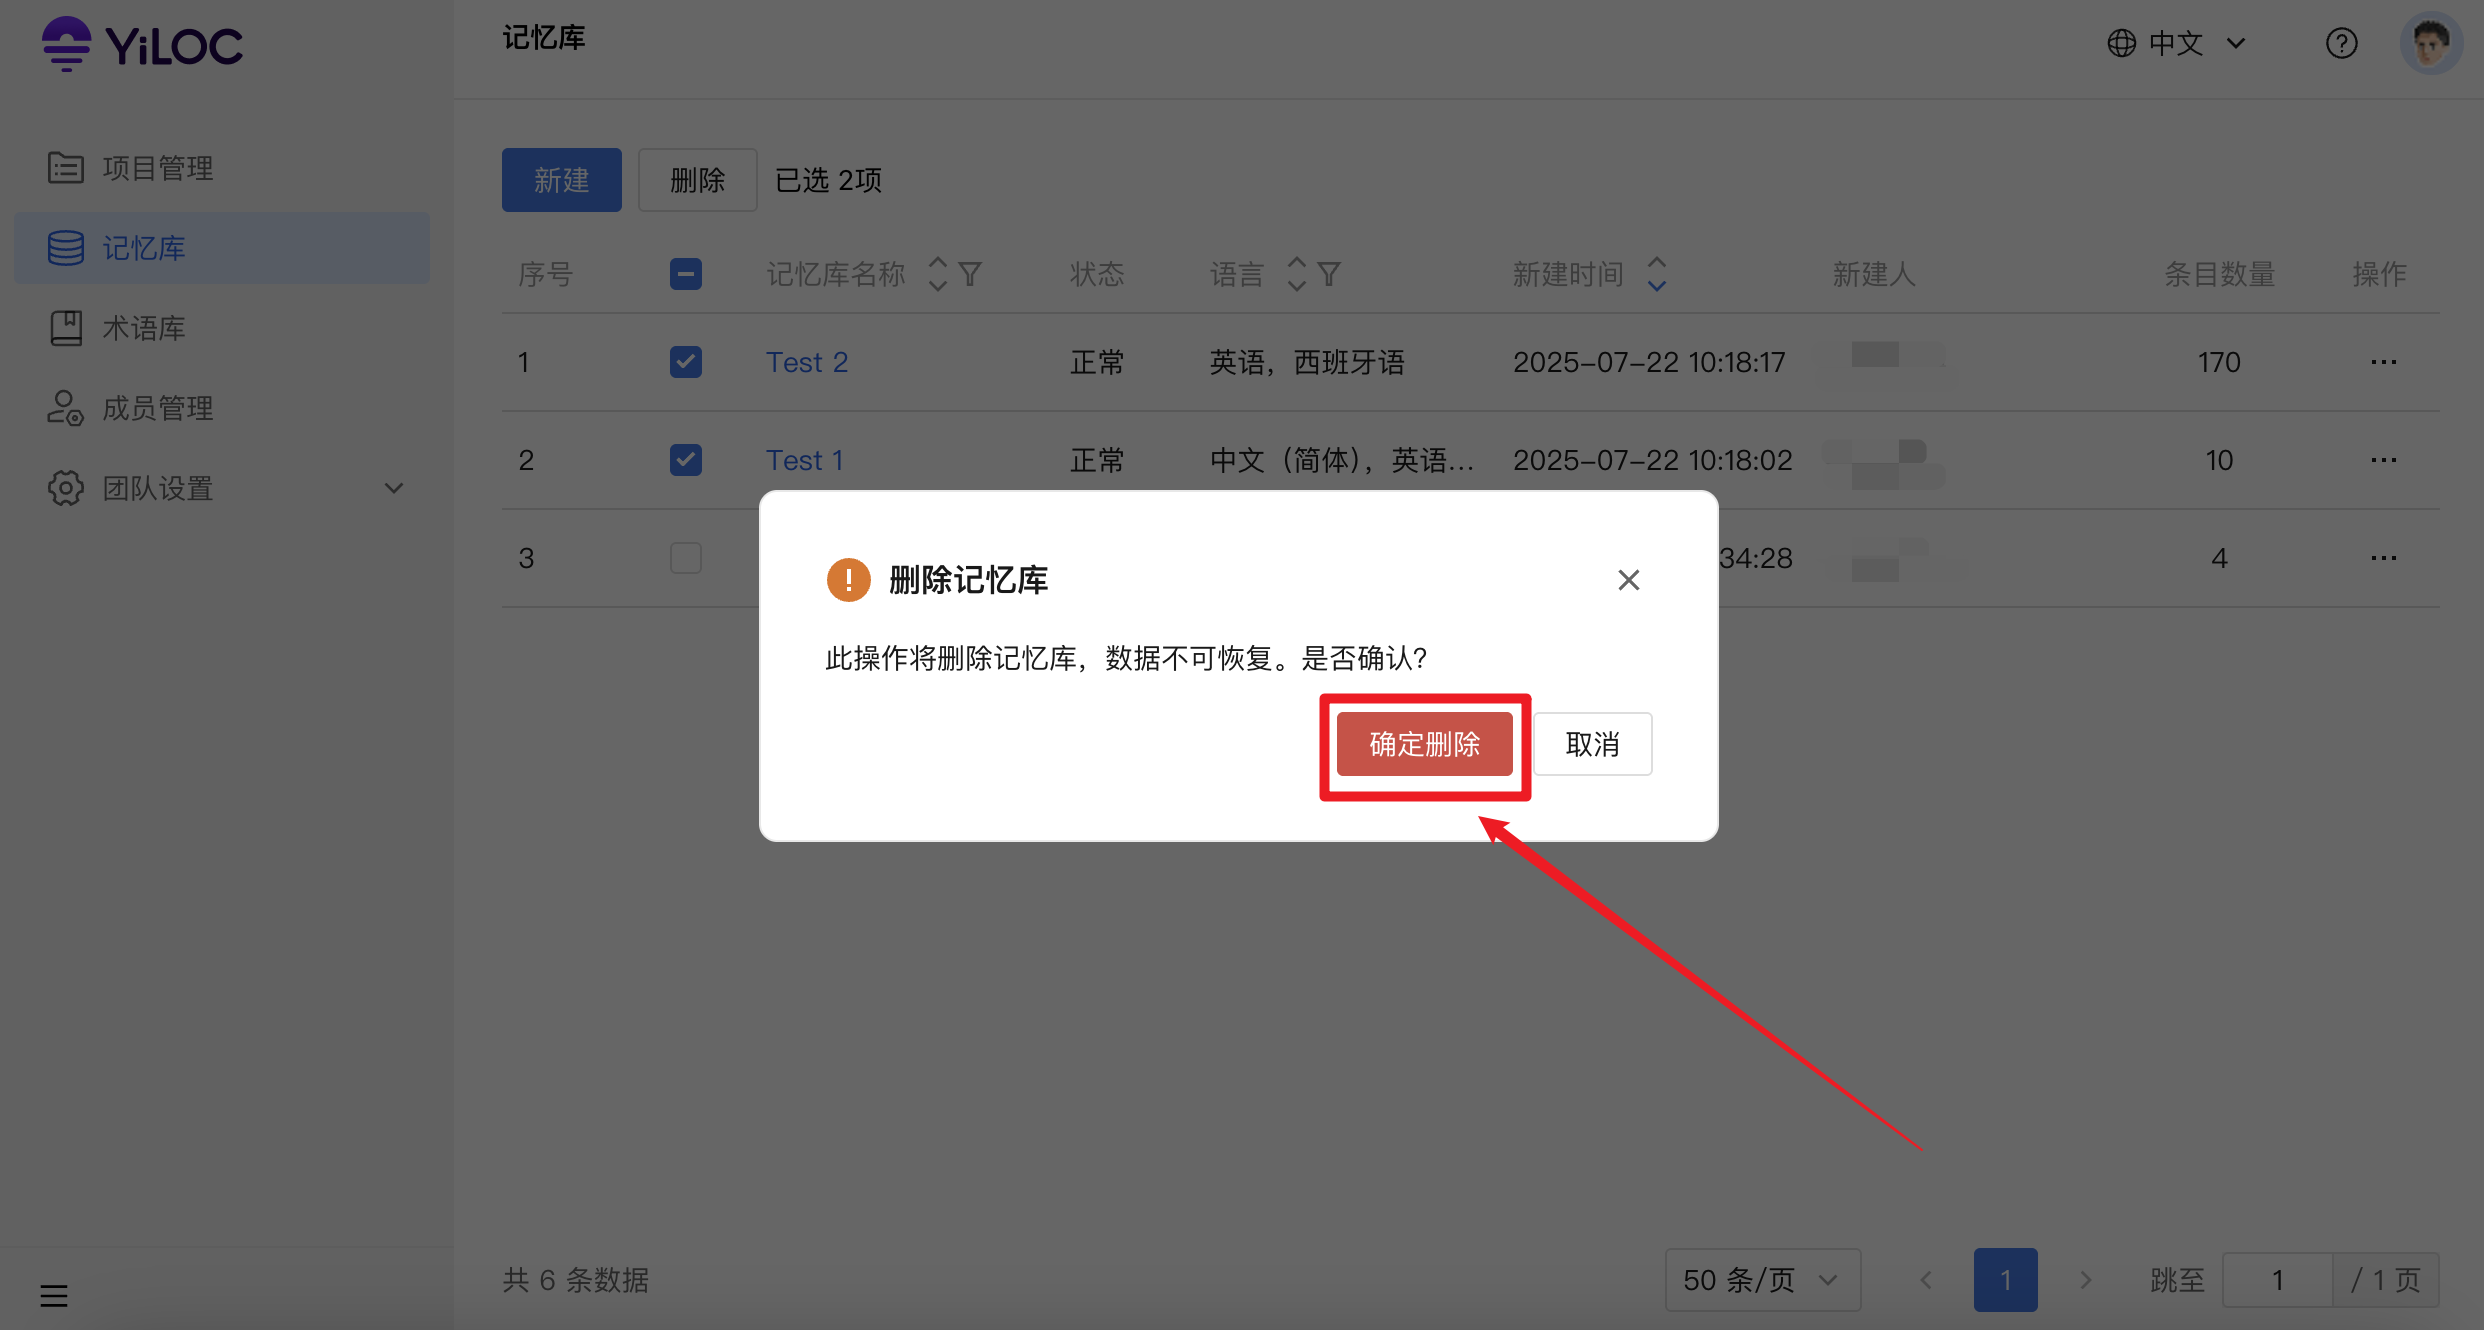Screen dimensions: 2484x1330
Task: Click the 英语, 西班牙语 language cell
Action: click(1307, 362)
